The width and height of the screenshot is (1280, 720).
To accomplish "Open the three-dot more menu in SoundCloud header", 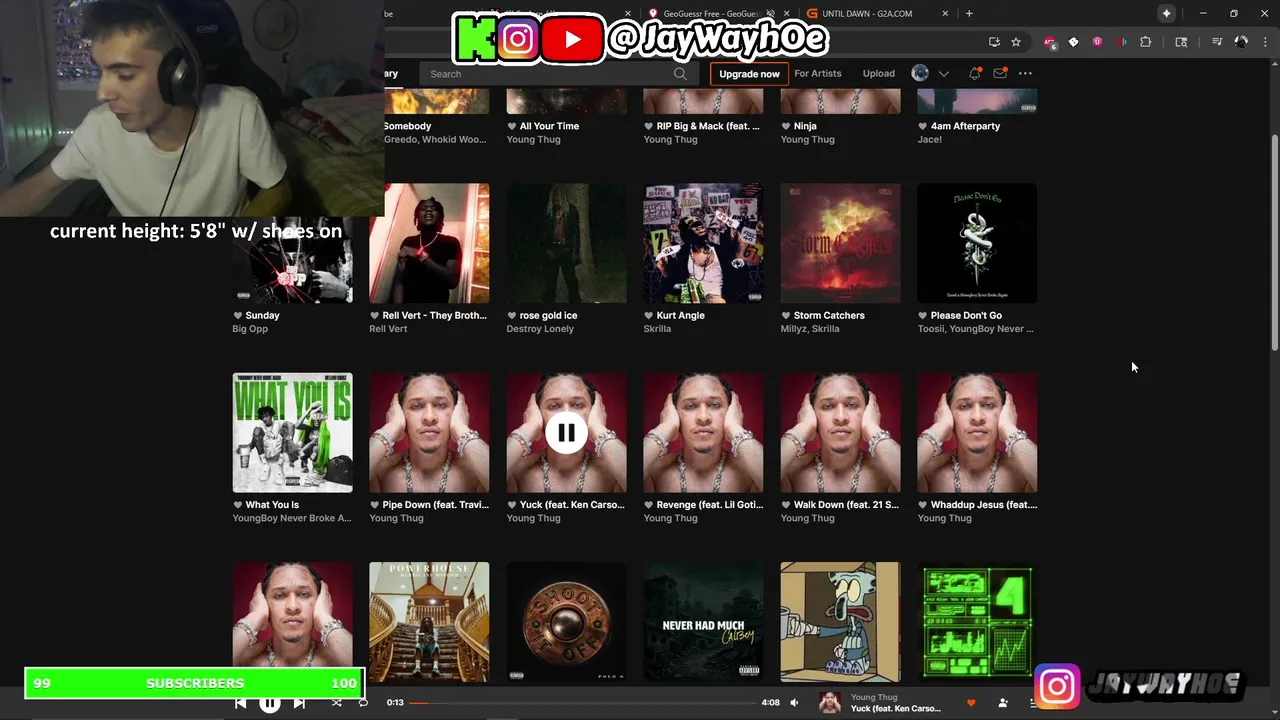I will pos(1025,73).
